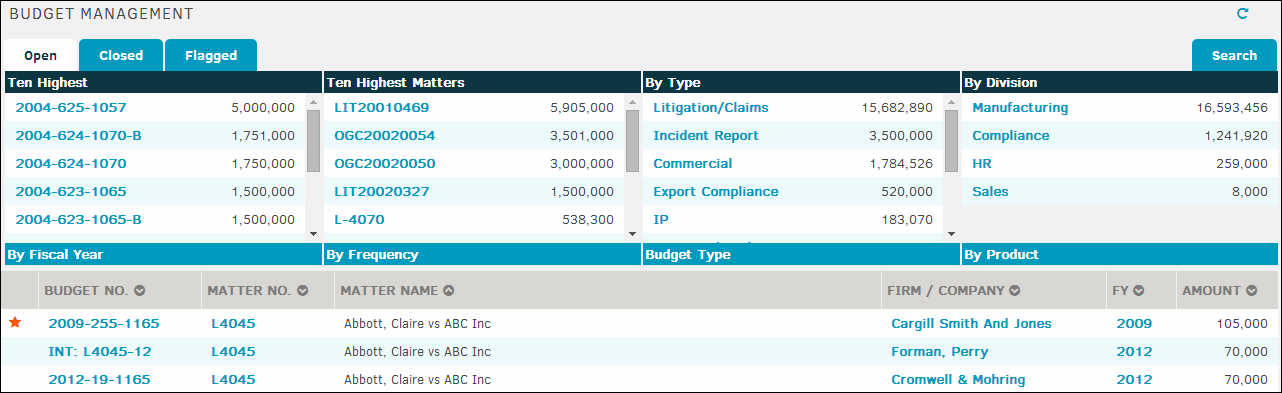Switch to the Closed tab
Screen dimensions: 1282x393
(x=121, y=55)
